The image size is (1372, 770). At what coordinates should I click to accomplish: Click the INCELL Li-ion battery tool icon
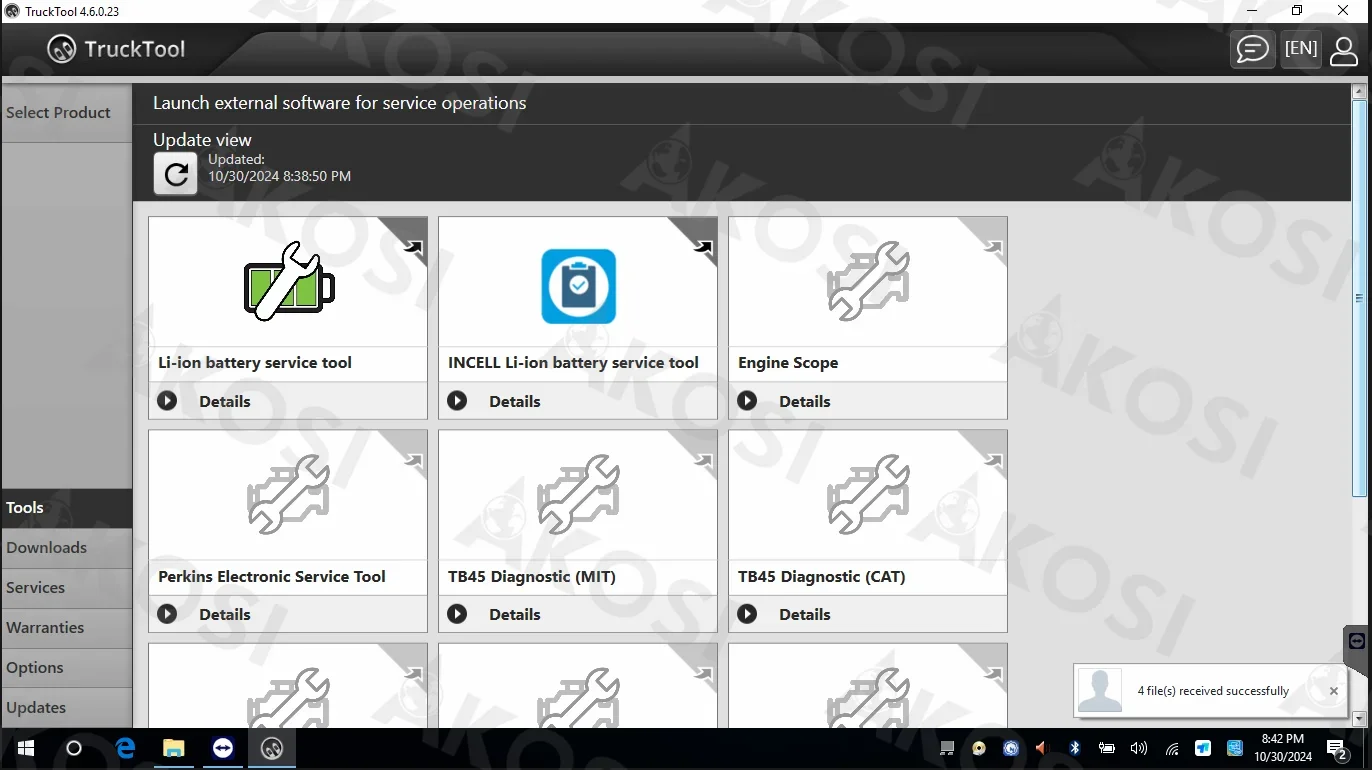point(578,287)
